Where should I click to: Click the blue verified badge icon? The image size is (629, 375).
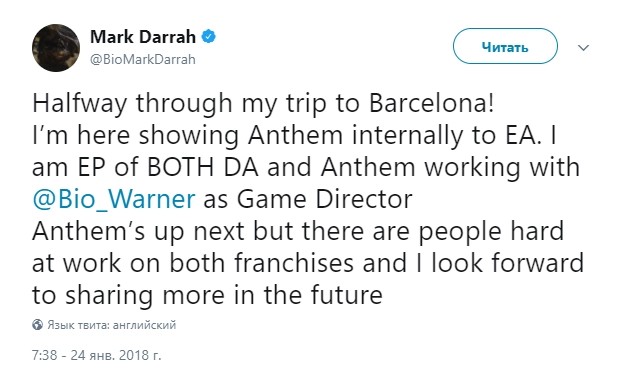(208, 37)
